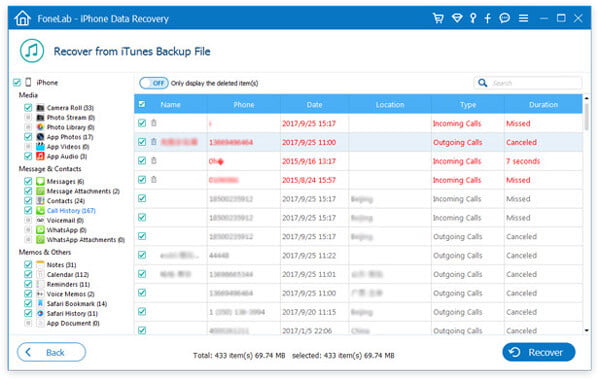Click the diamond icon in title bar
The image size is (600, 381).
point(457,18)
